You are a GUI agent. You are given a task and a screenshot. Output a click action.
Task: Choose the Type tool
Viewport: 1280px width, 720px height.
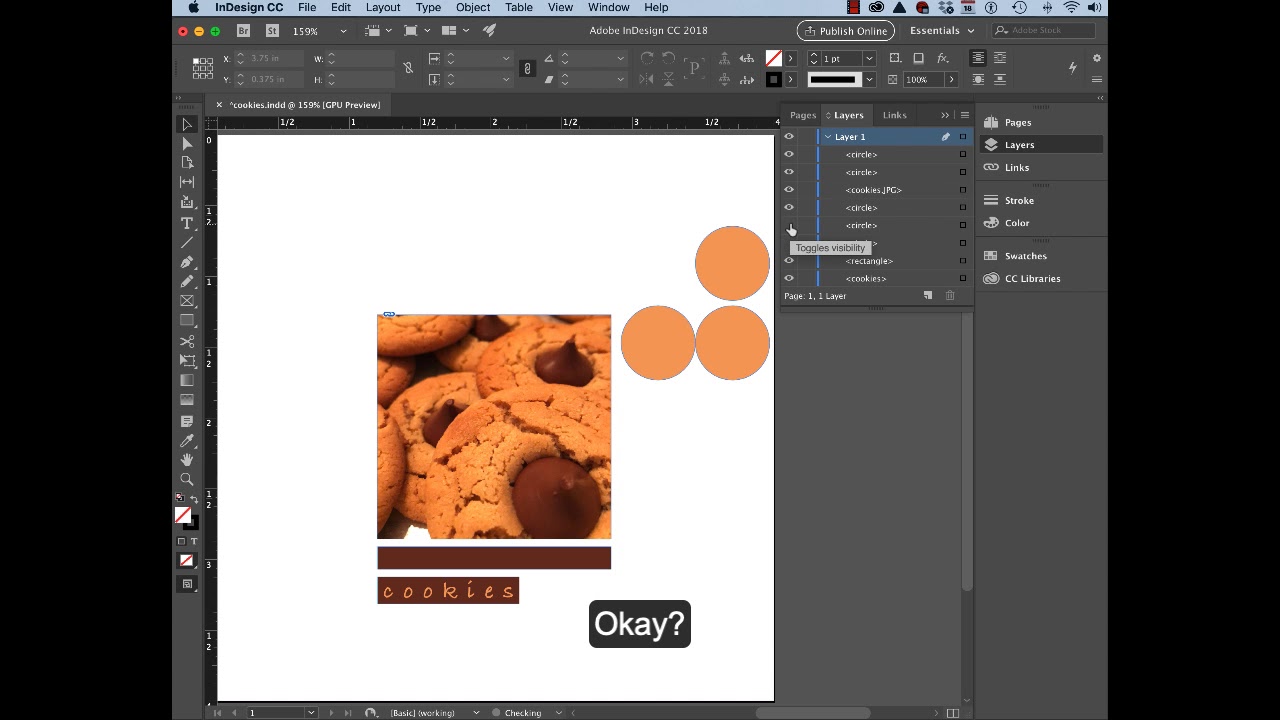187,223
